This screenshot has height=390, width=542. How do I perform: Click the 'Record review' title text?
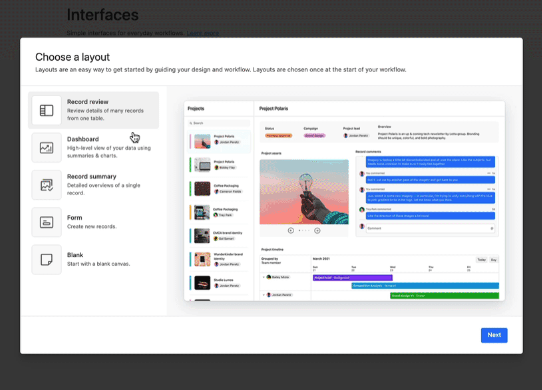click(87, 102)
